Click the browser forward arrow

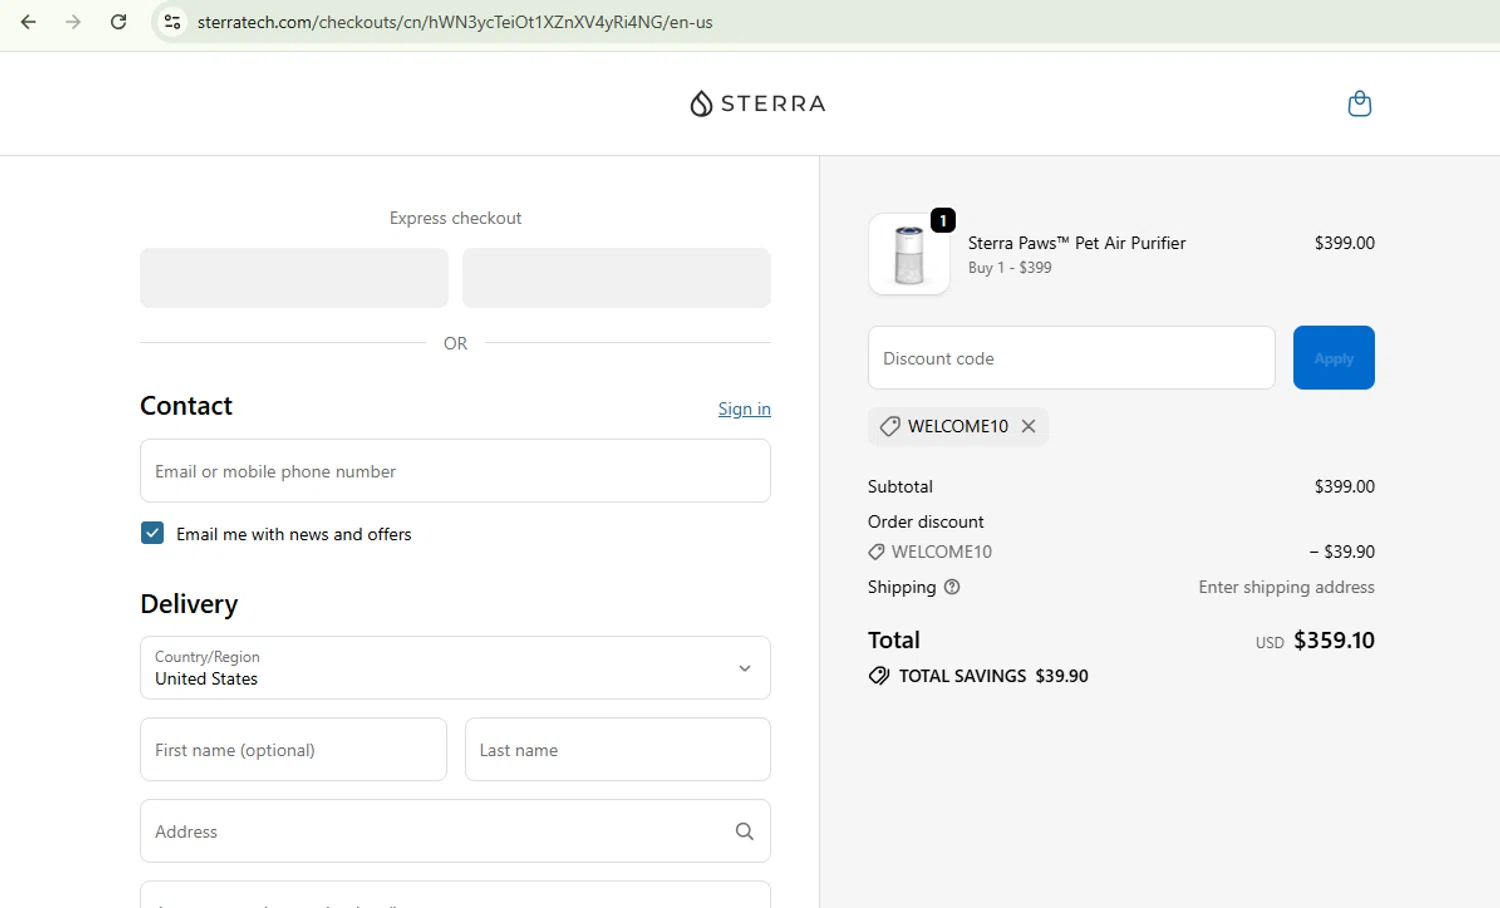click(73, 22)
